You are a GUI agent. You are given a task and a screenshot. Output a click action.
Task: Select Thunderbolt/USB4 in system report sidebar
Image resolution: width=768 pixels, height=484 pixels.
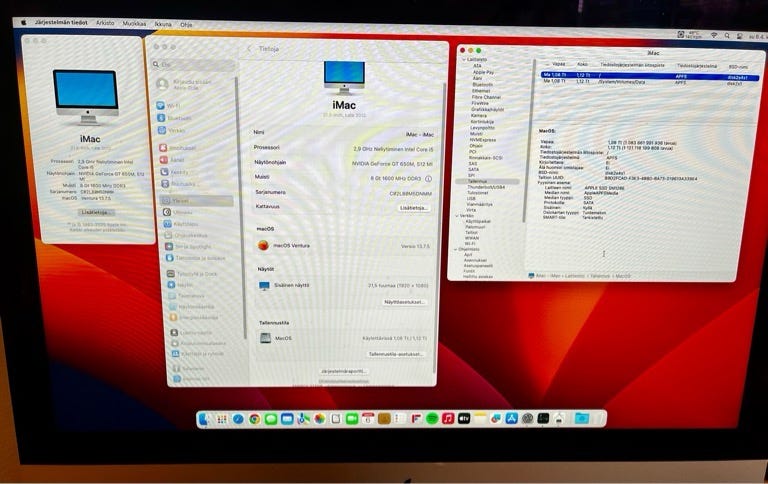tap(485, 187)
